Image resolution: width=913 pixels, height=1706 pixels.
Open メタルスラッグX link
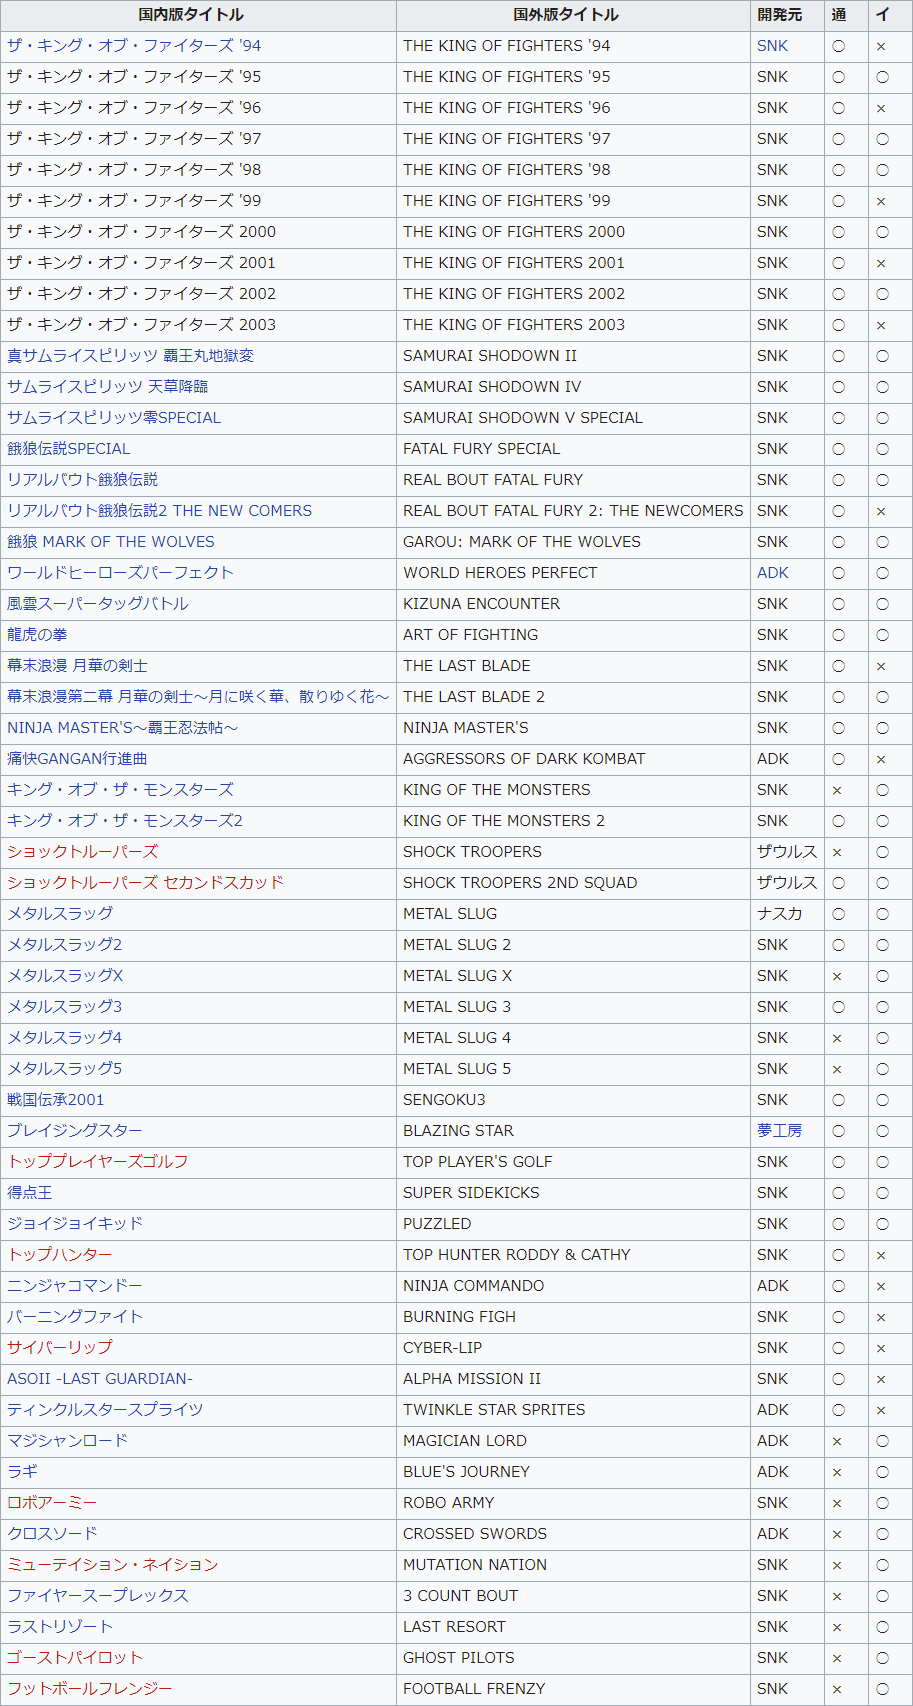point(65,976)
